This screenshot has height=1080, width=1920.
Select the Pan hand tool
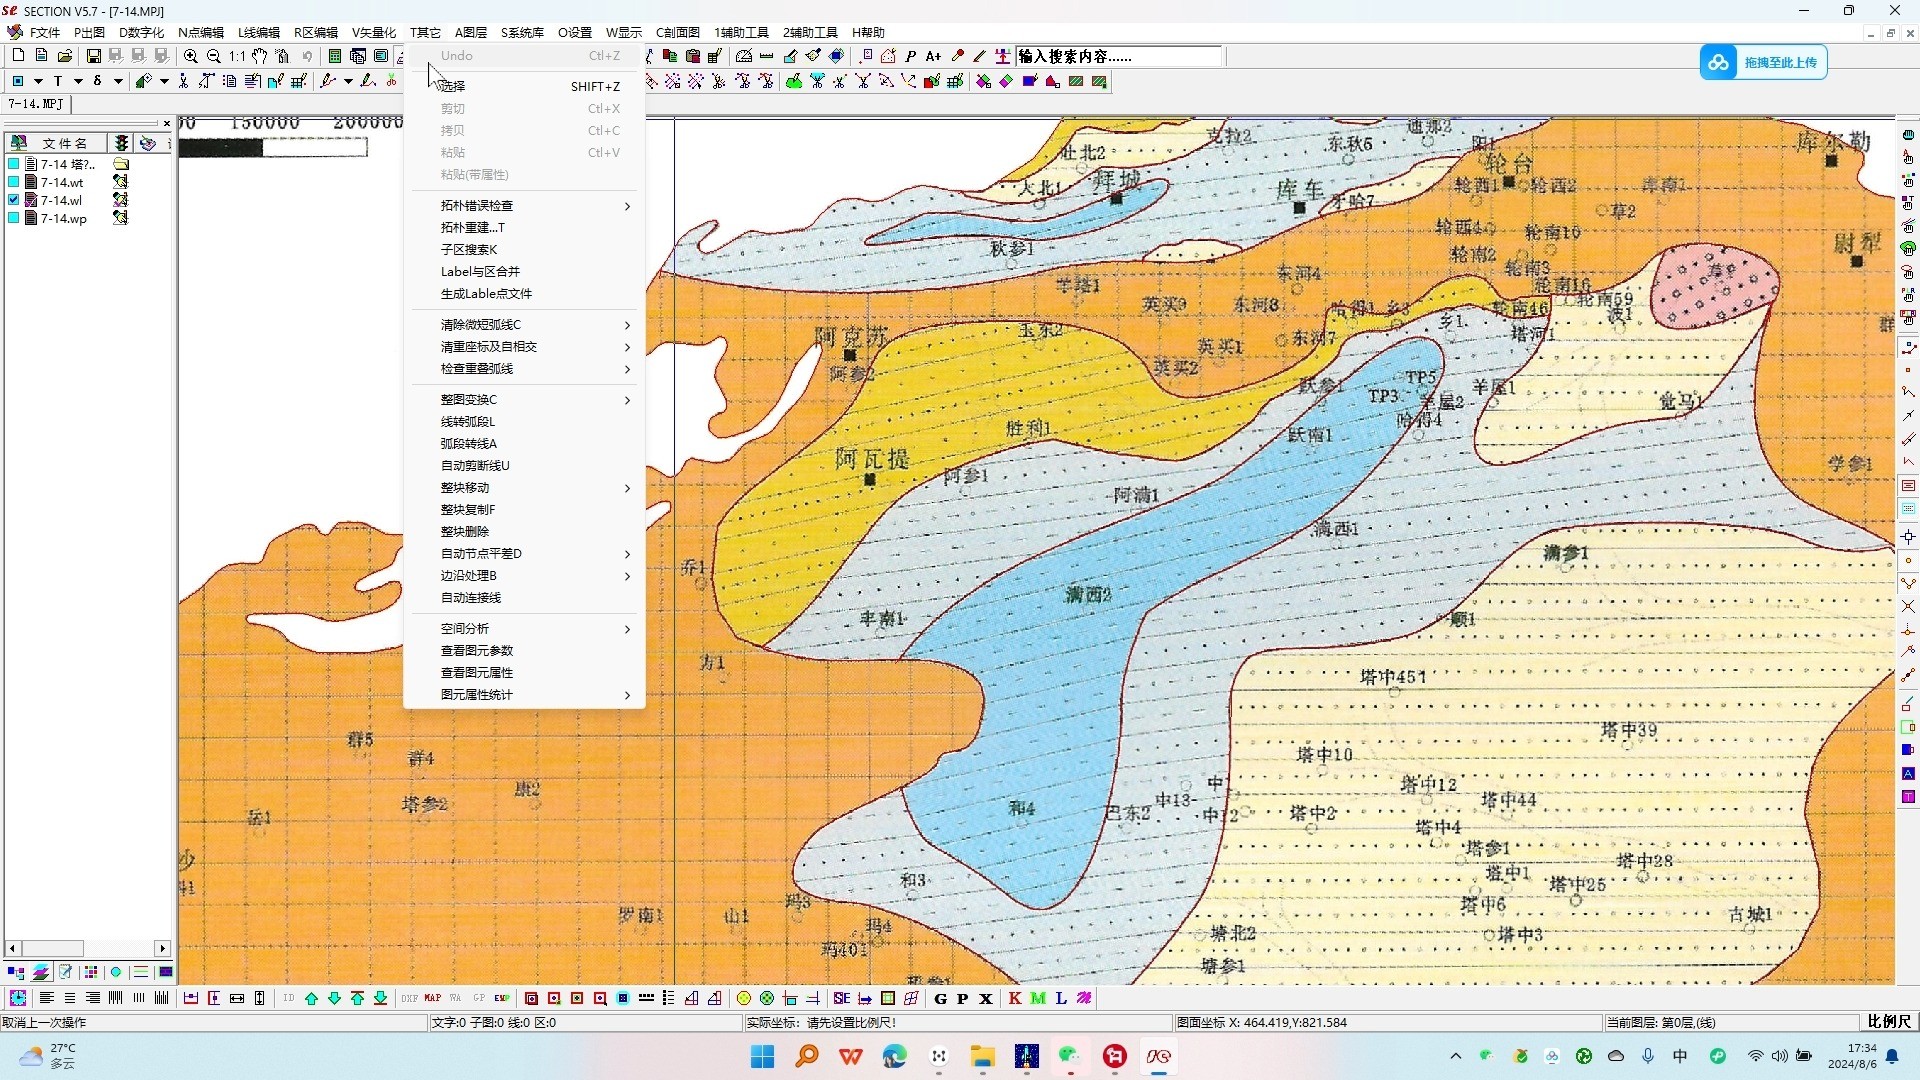(259, 56)
